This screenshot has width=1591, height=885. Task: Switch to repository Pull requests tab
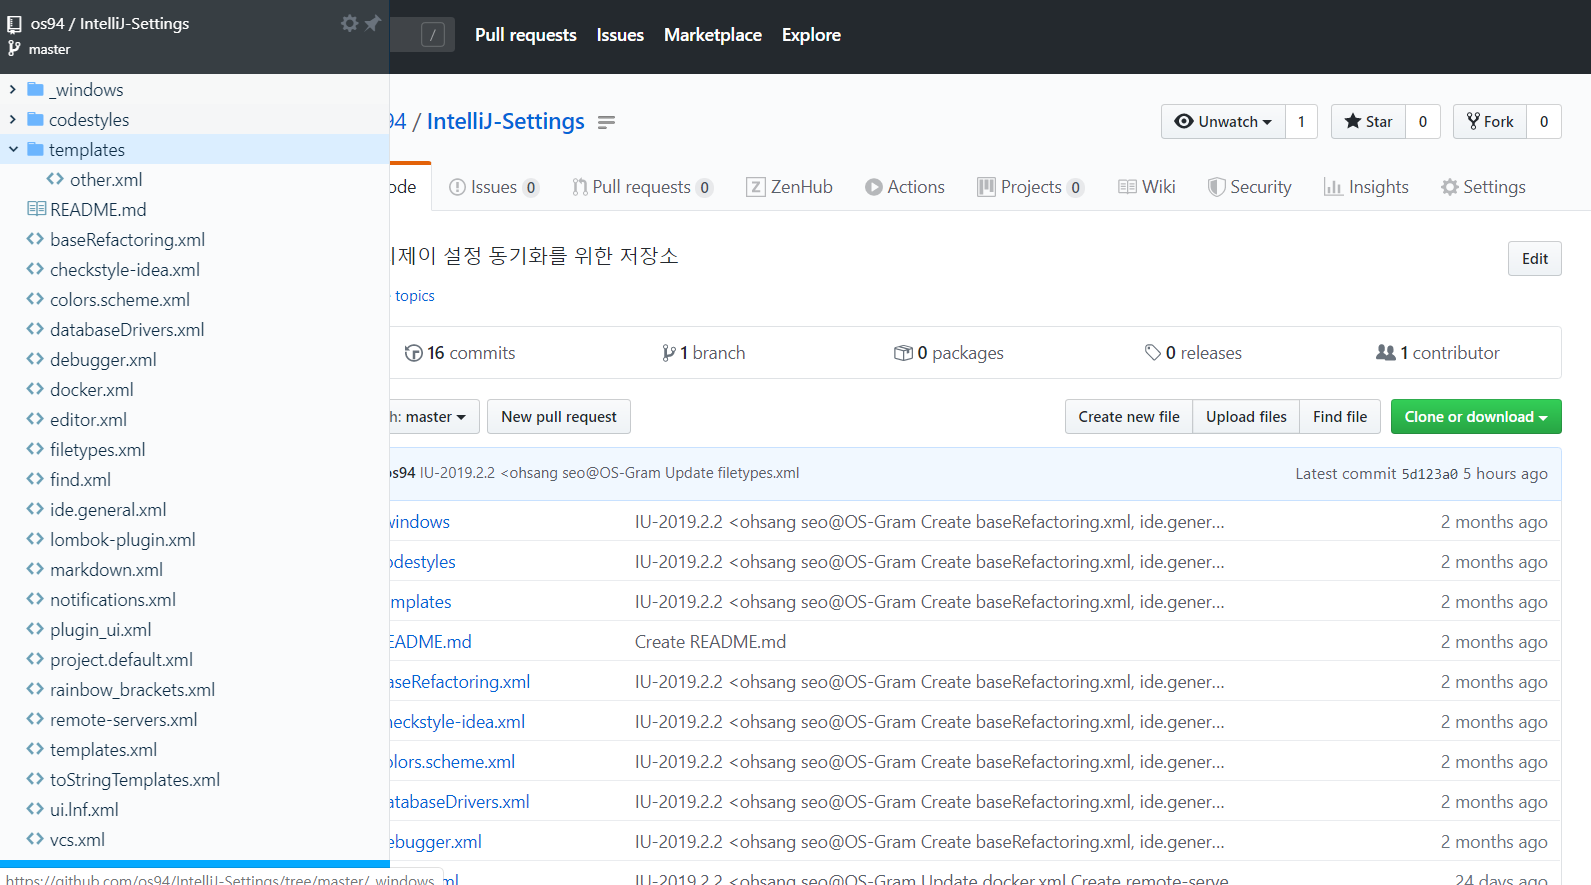click(642, 187)
